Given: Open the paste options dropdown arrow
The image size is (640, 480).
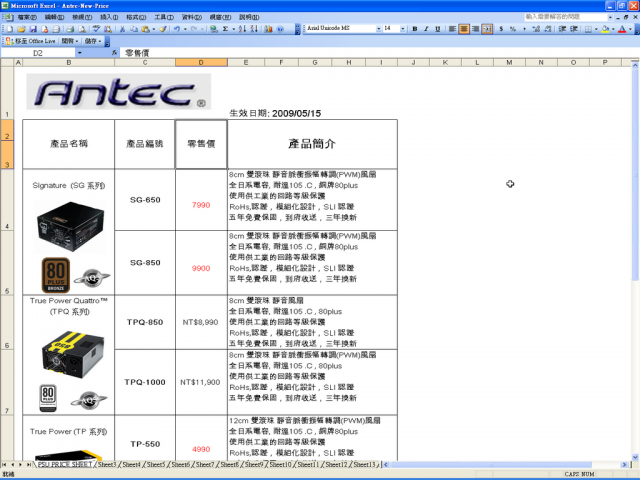Looking at the screenshot, I should pos(153,29).
